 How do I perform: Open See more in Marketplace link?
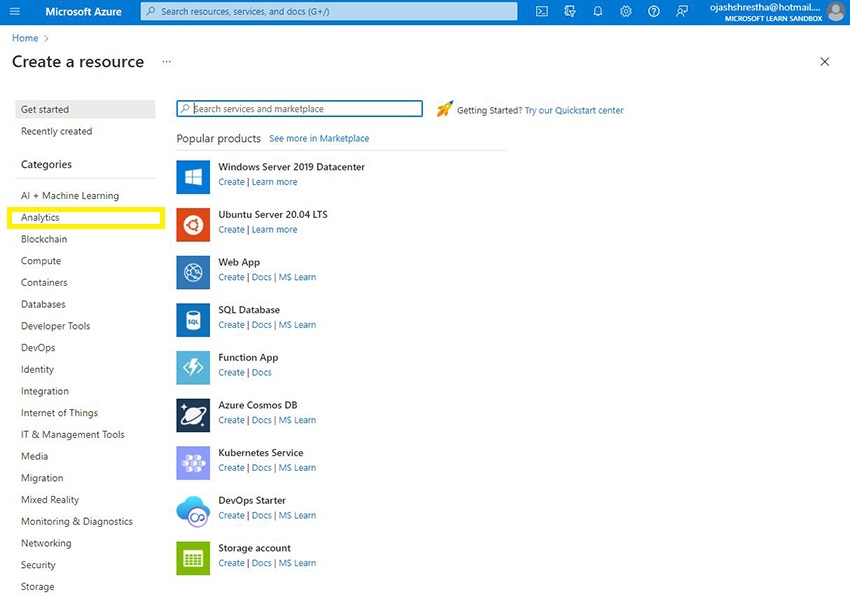coord(319,138)
